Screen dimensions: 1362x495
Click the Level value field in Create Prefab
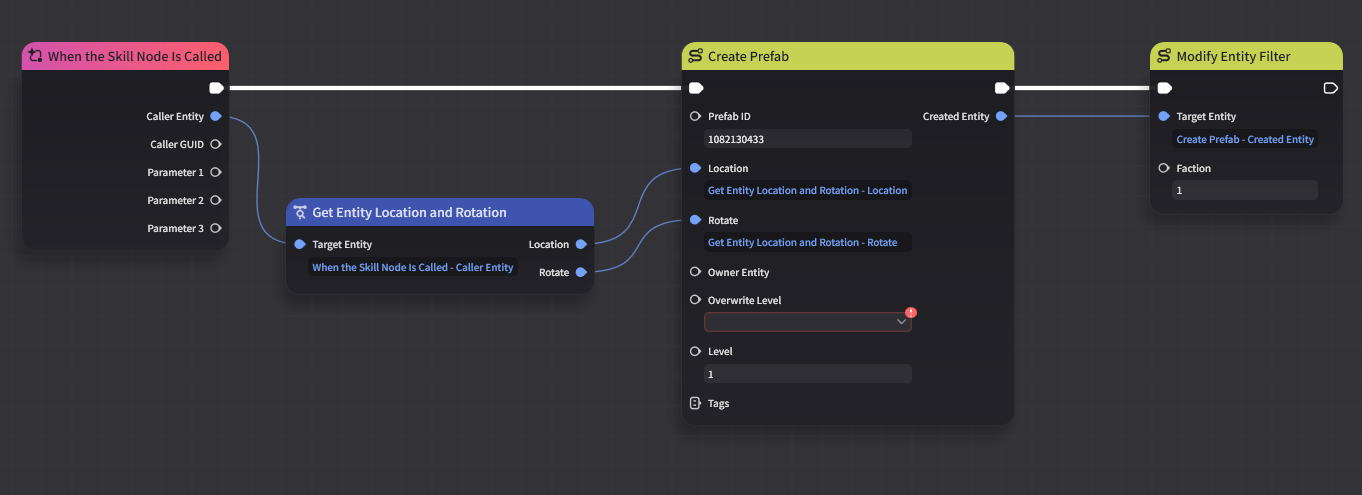[x=808, y=374]
